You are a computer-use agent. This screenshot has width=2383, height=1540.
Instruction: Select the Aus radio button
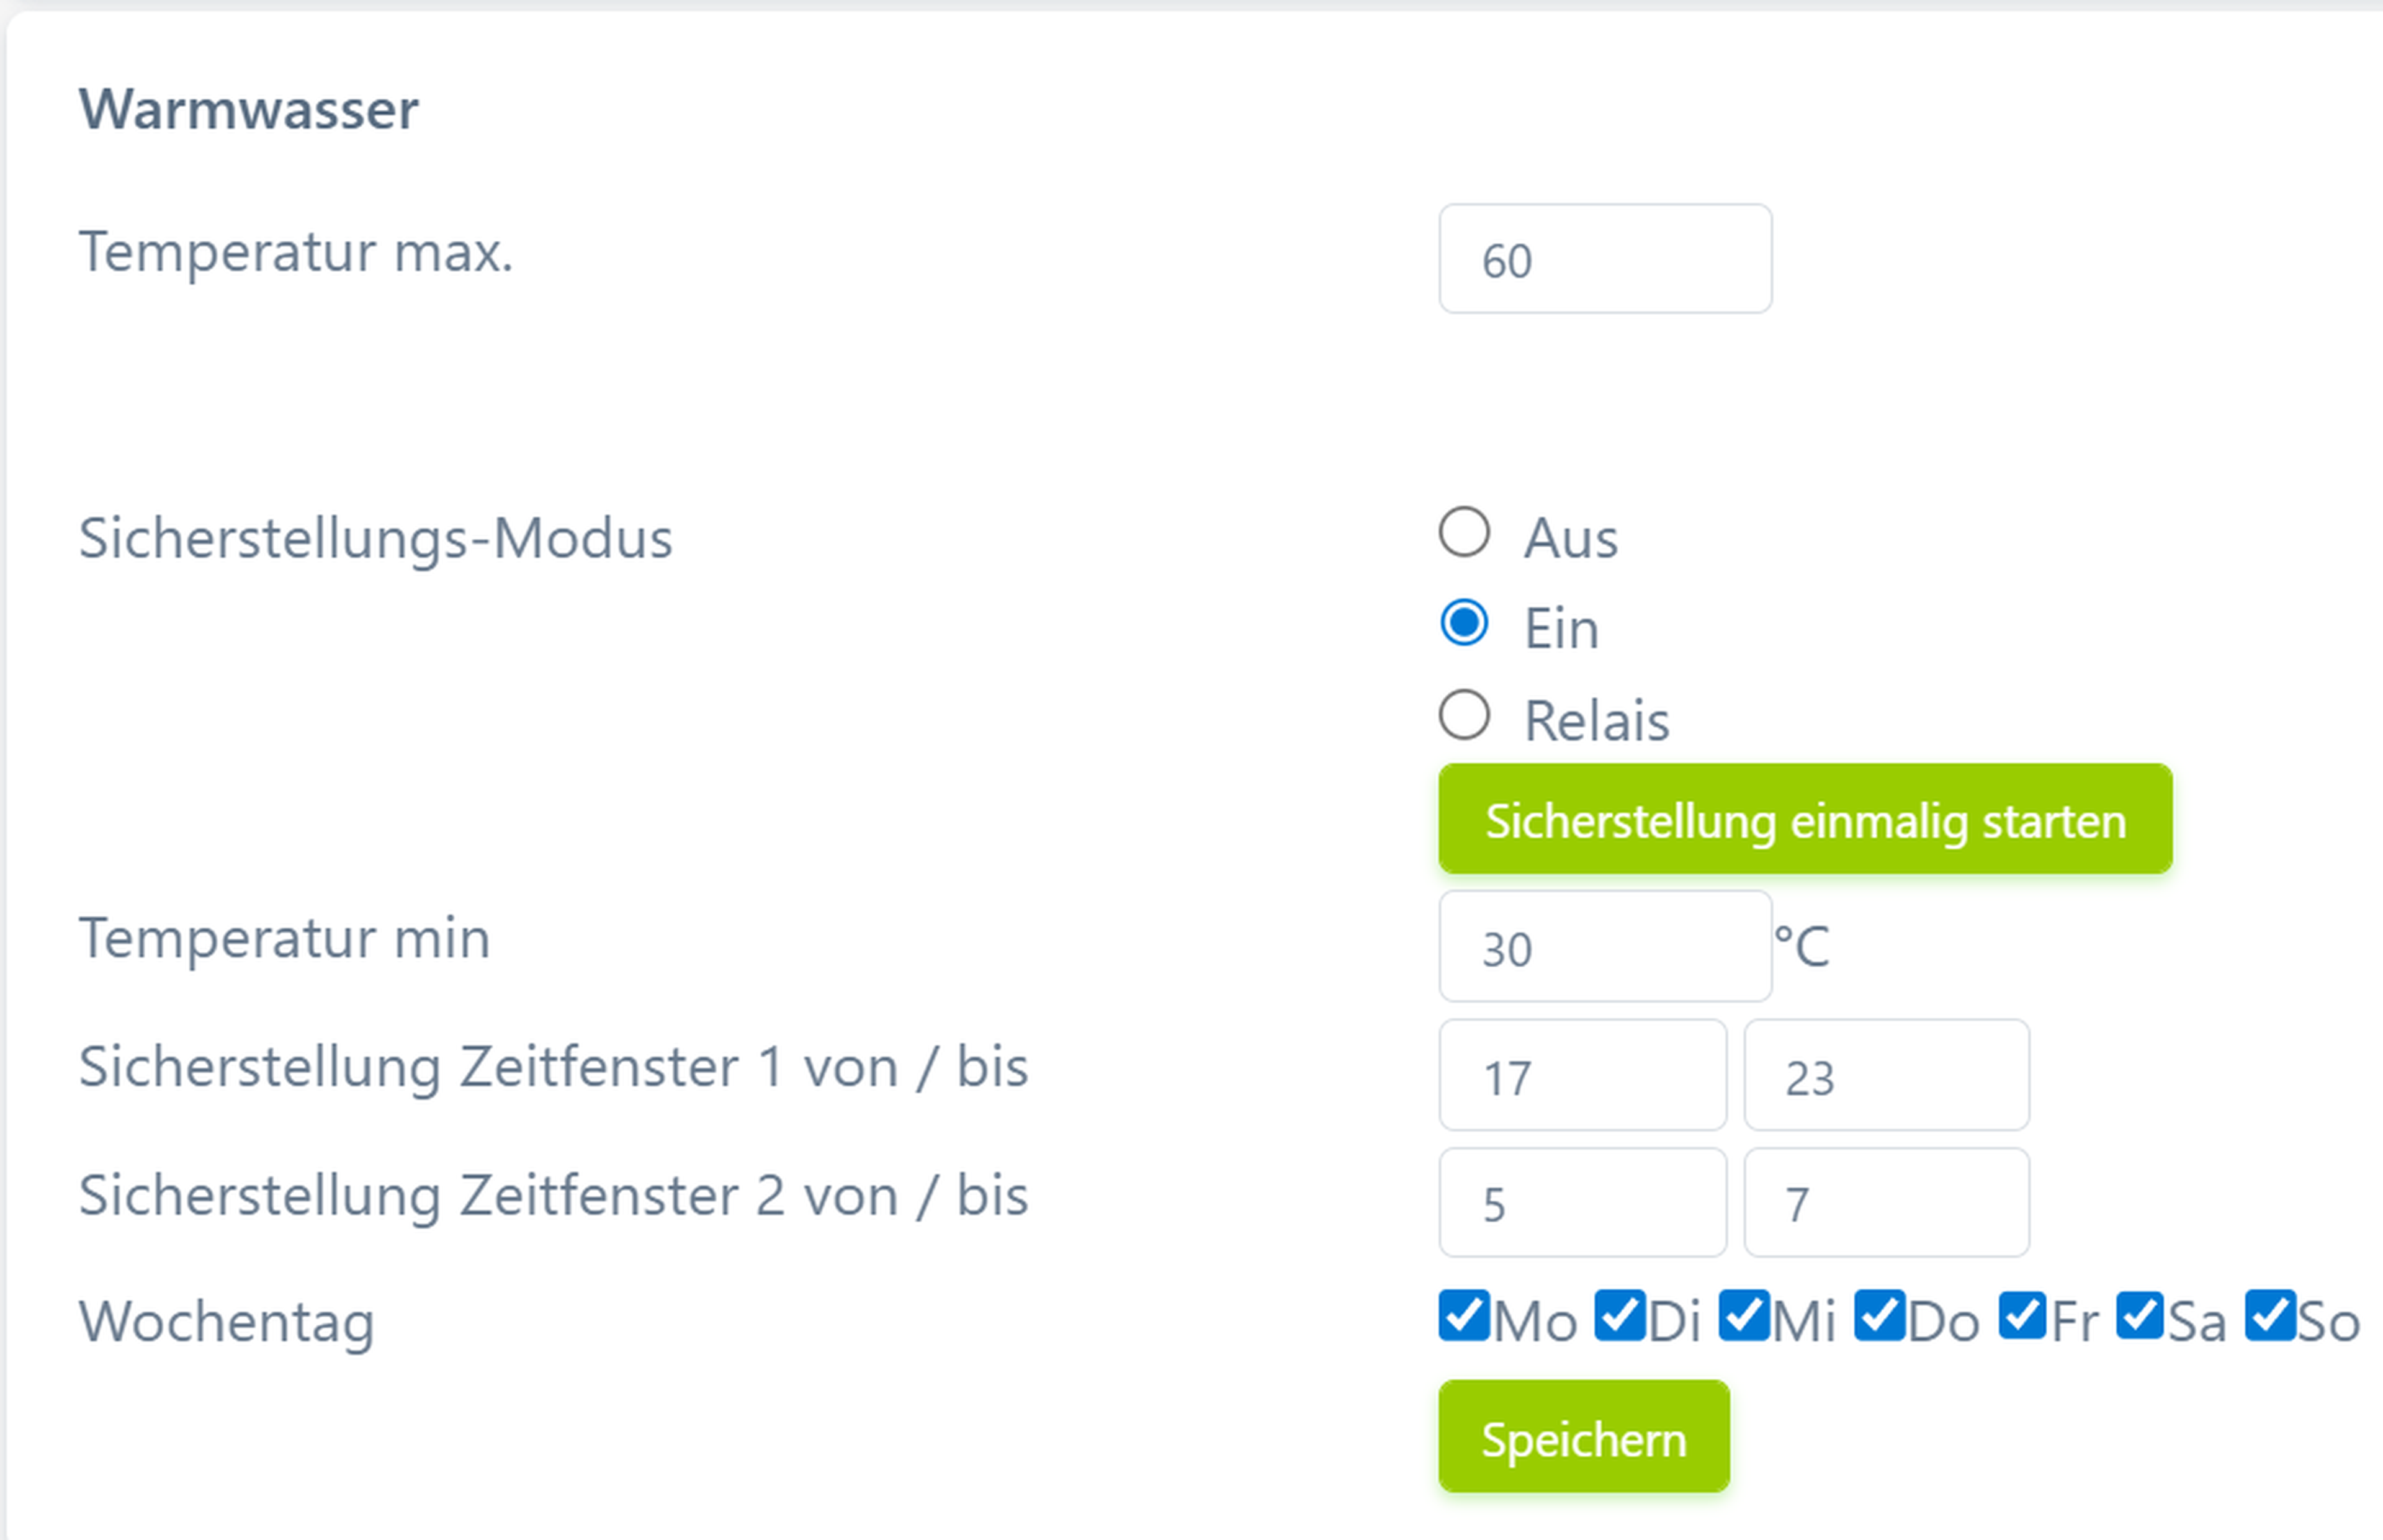pos(1464,532)
